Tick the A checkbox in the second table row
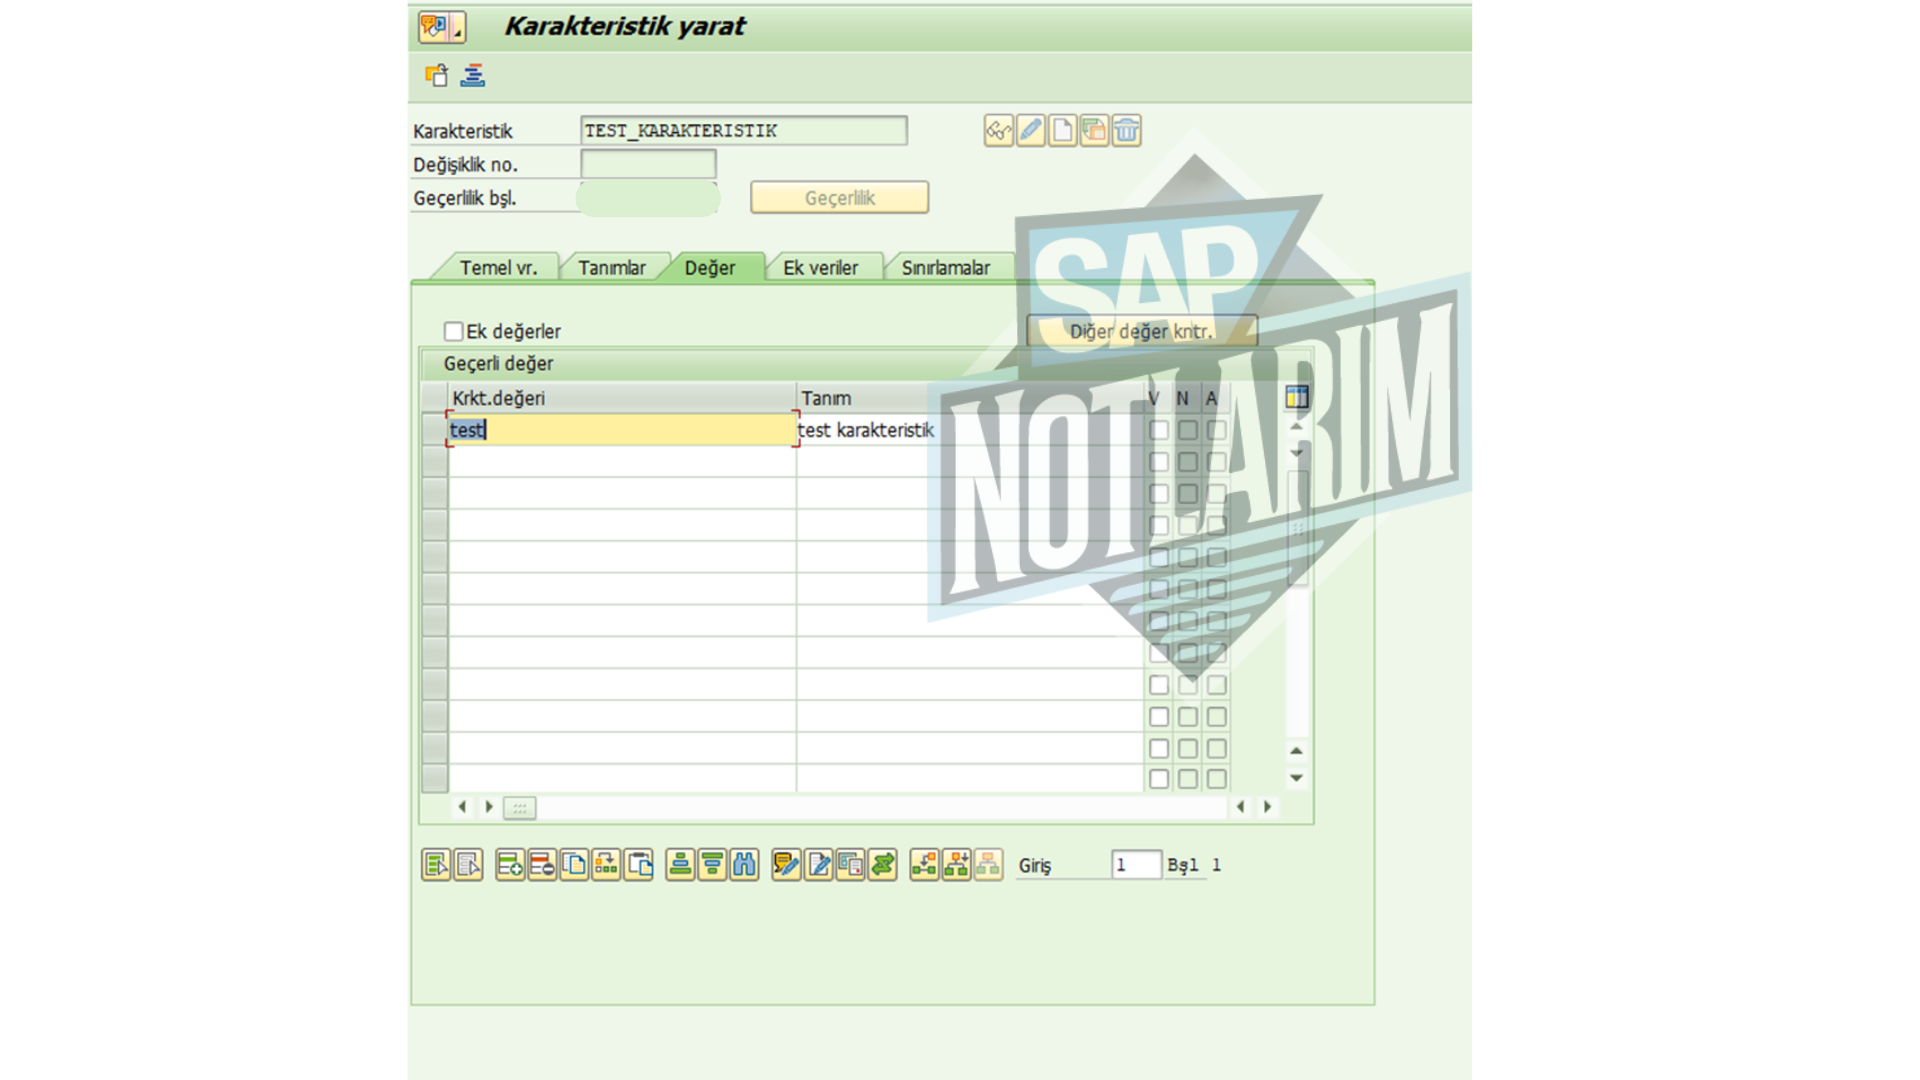The height and width of the screenshot is (1080, 1920). pyautogui.click(x=1216, y=462)
